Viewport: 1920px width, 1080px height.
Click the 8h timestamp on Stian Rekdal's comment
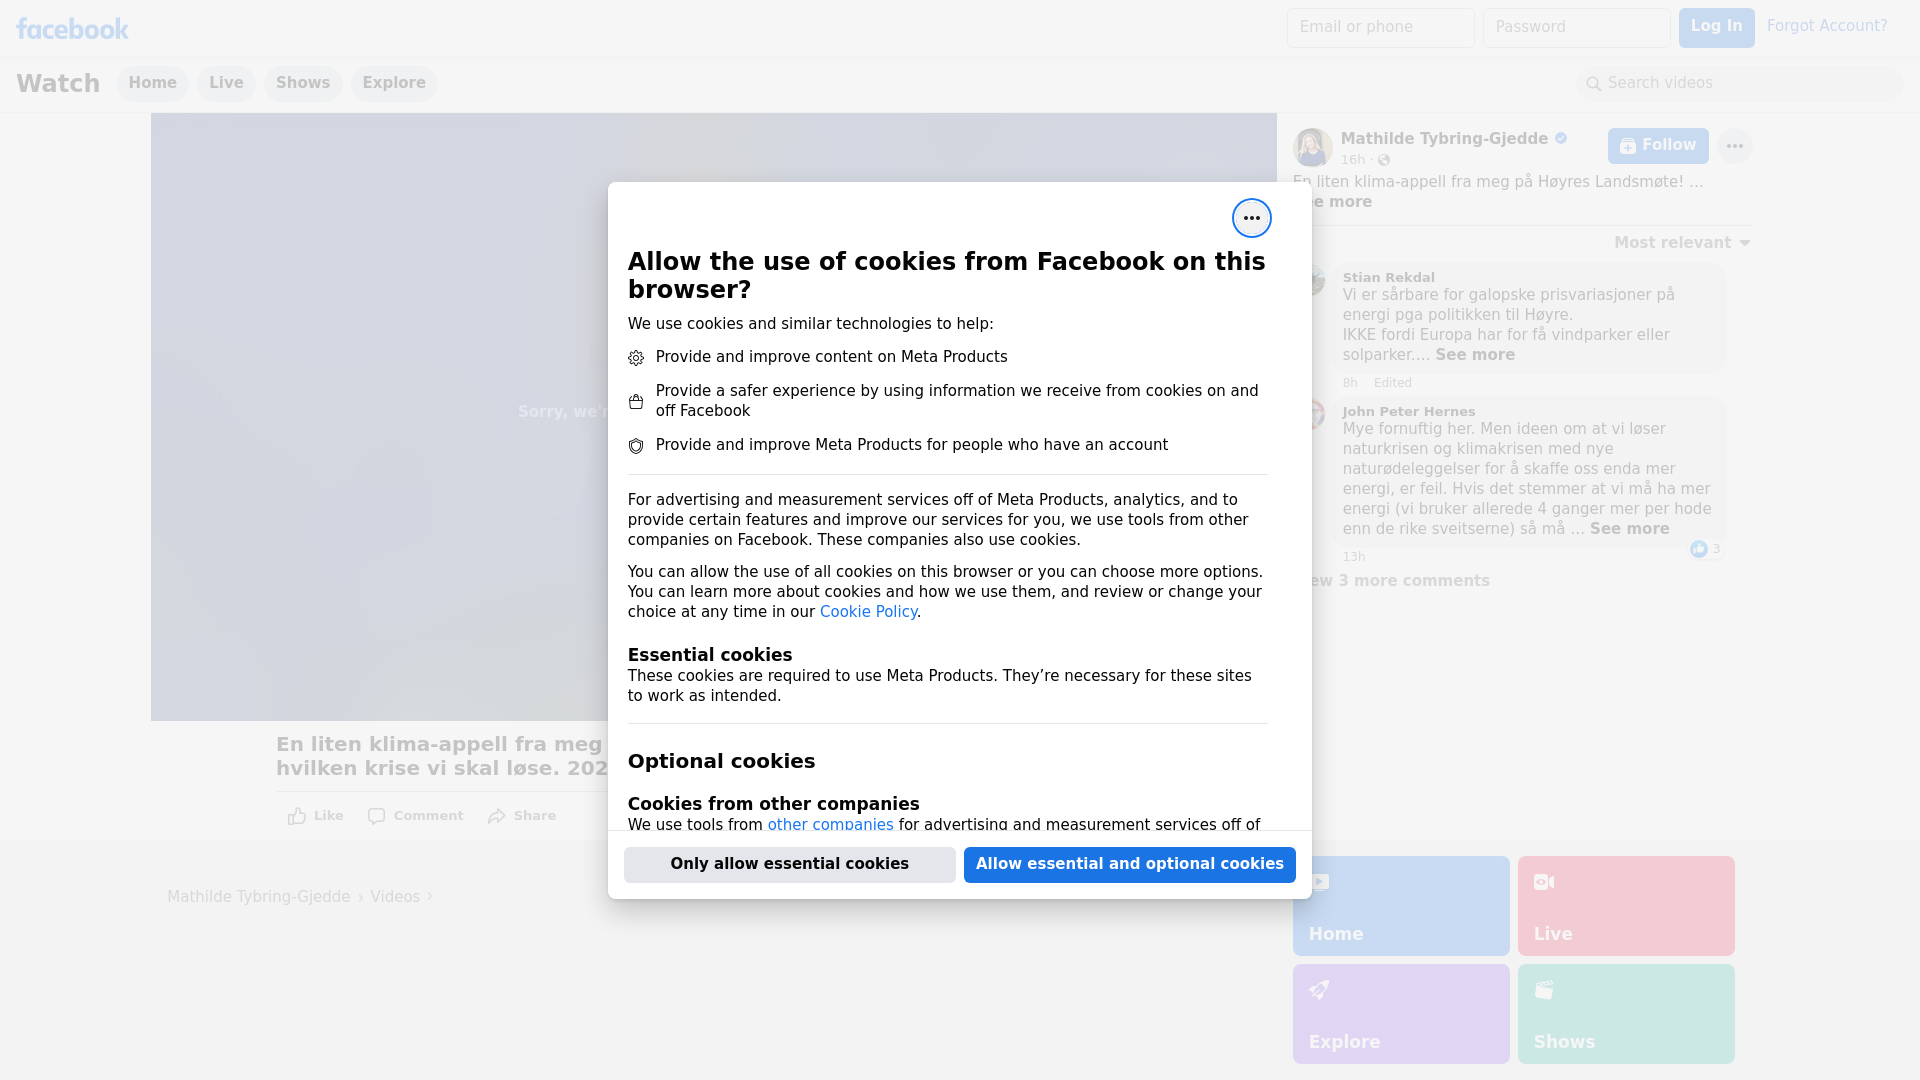(1350, 383)
